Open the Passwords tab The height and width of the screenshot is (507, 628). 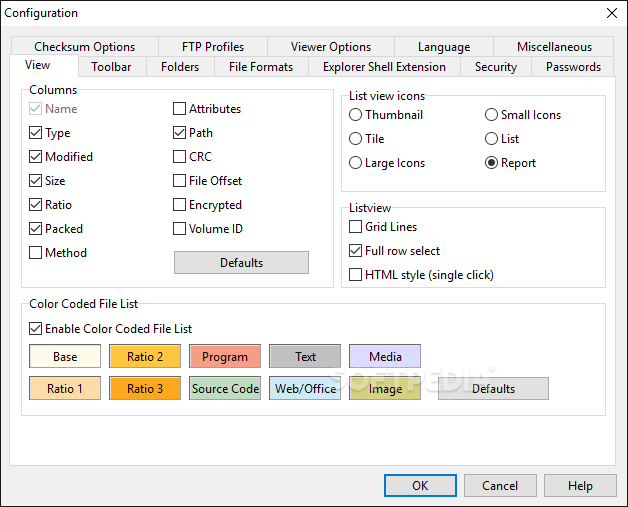pos(573,66)
